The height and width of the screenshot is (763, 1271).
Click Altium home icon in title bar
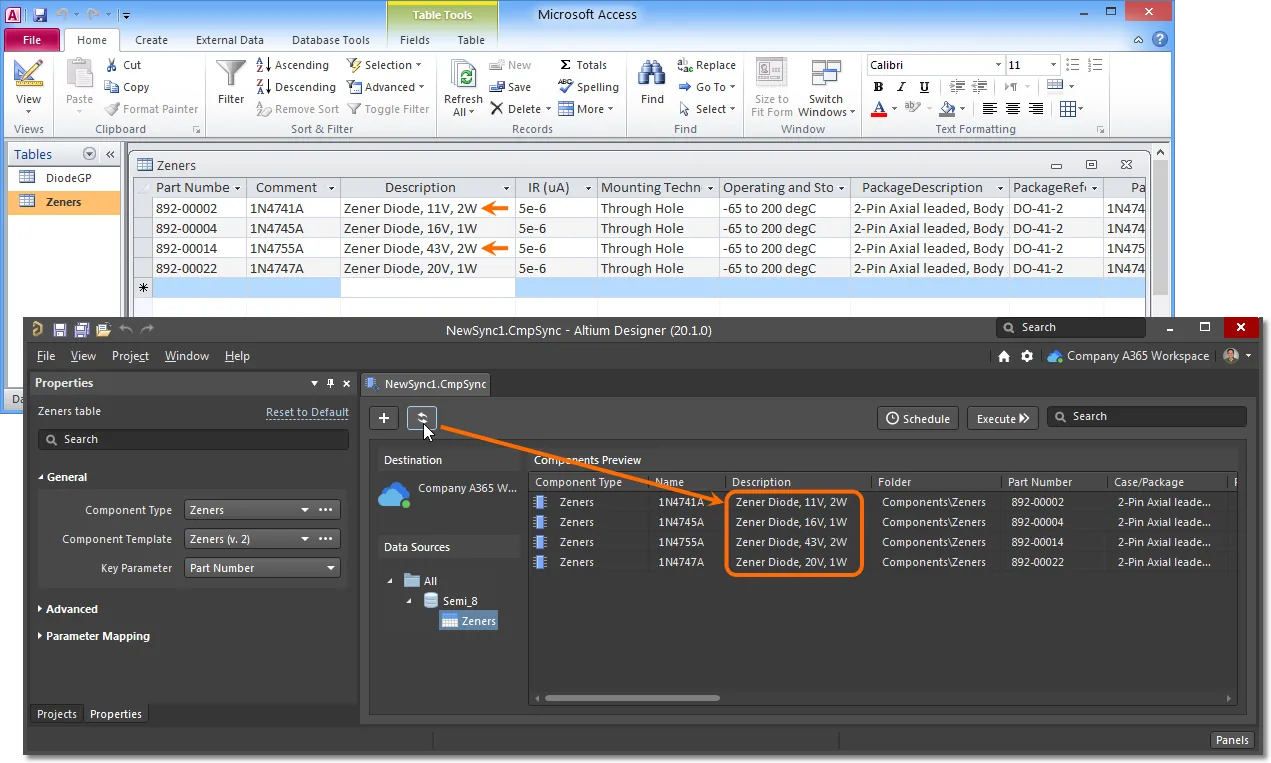coord(1004,356)
